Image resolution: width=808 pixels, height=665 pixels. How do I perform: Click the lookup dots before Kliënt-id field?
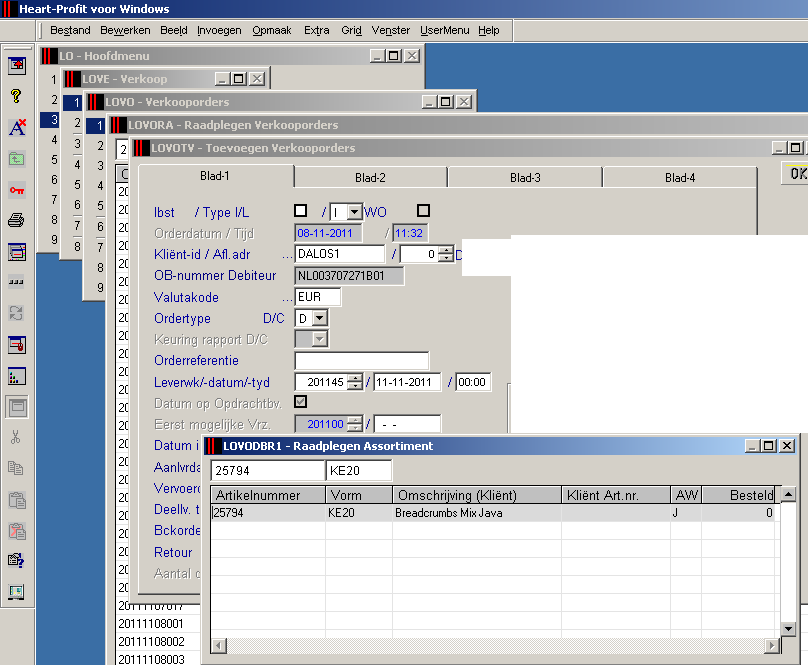(287, 256)
